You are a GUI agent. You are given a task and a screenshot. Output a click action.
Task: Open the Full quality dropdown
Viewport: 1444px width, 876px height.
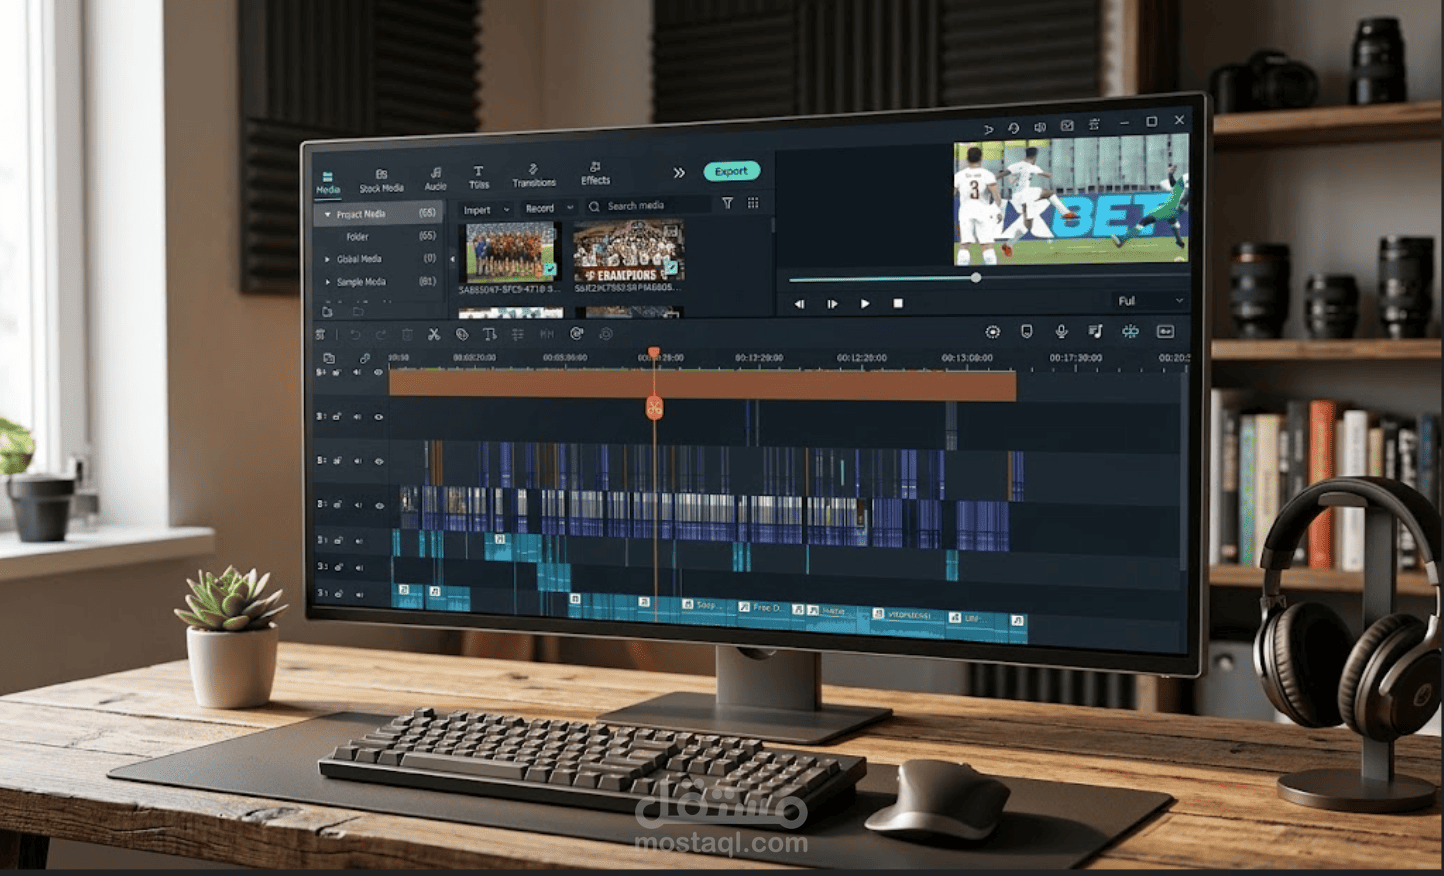[x=1150, y=301]
